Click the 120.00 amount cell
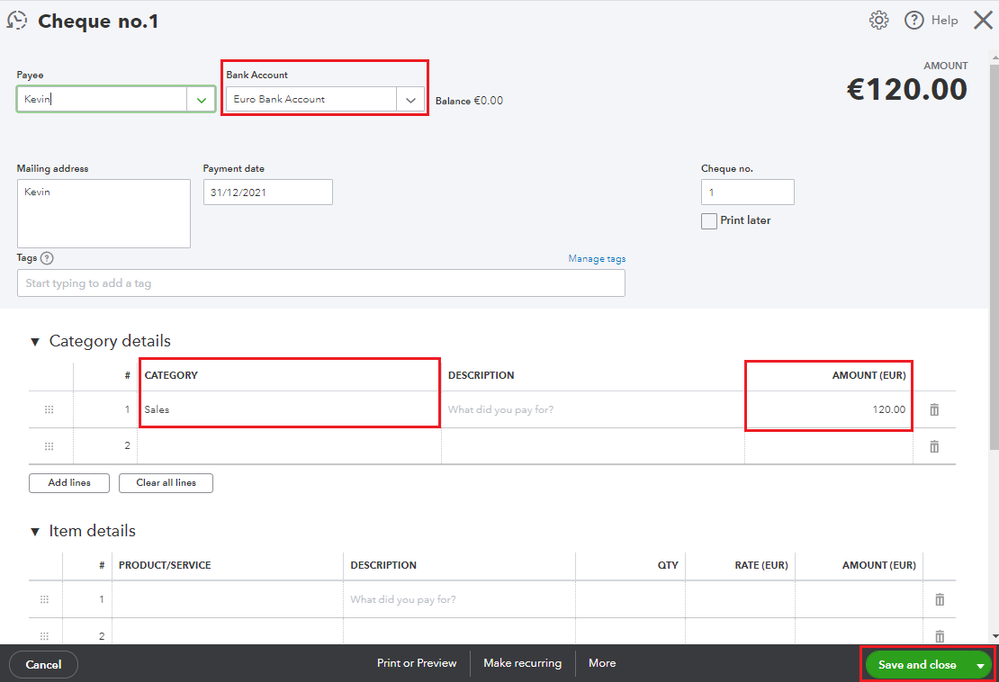999x682 pixels. click(828, 409)
